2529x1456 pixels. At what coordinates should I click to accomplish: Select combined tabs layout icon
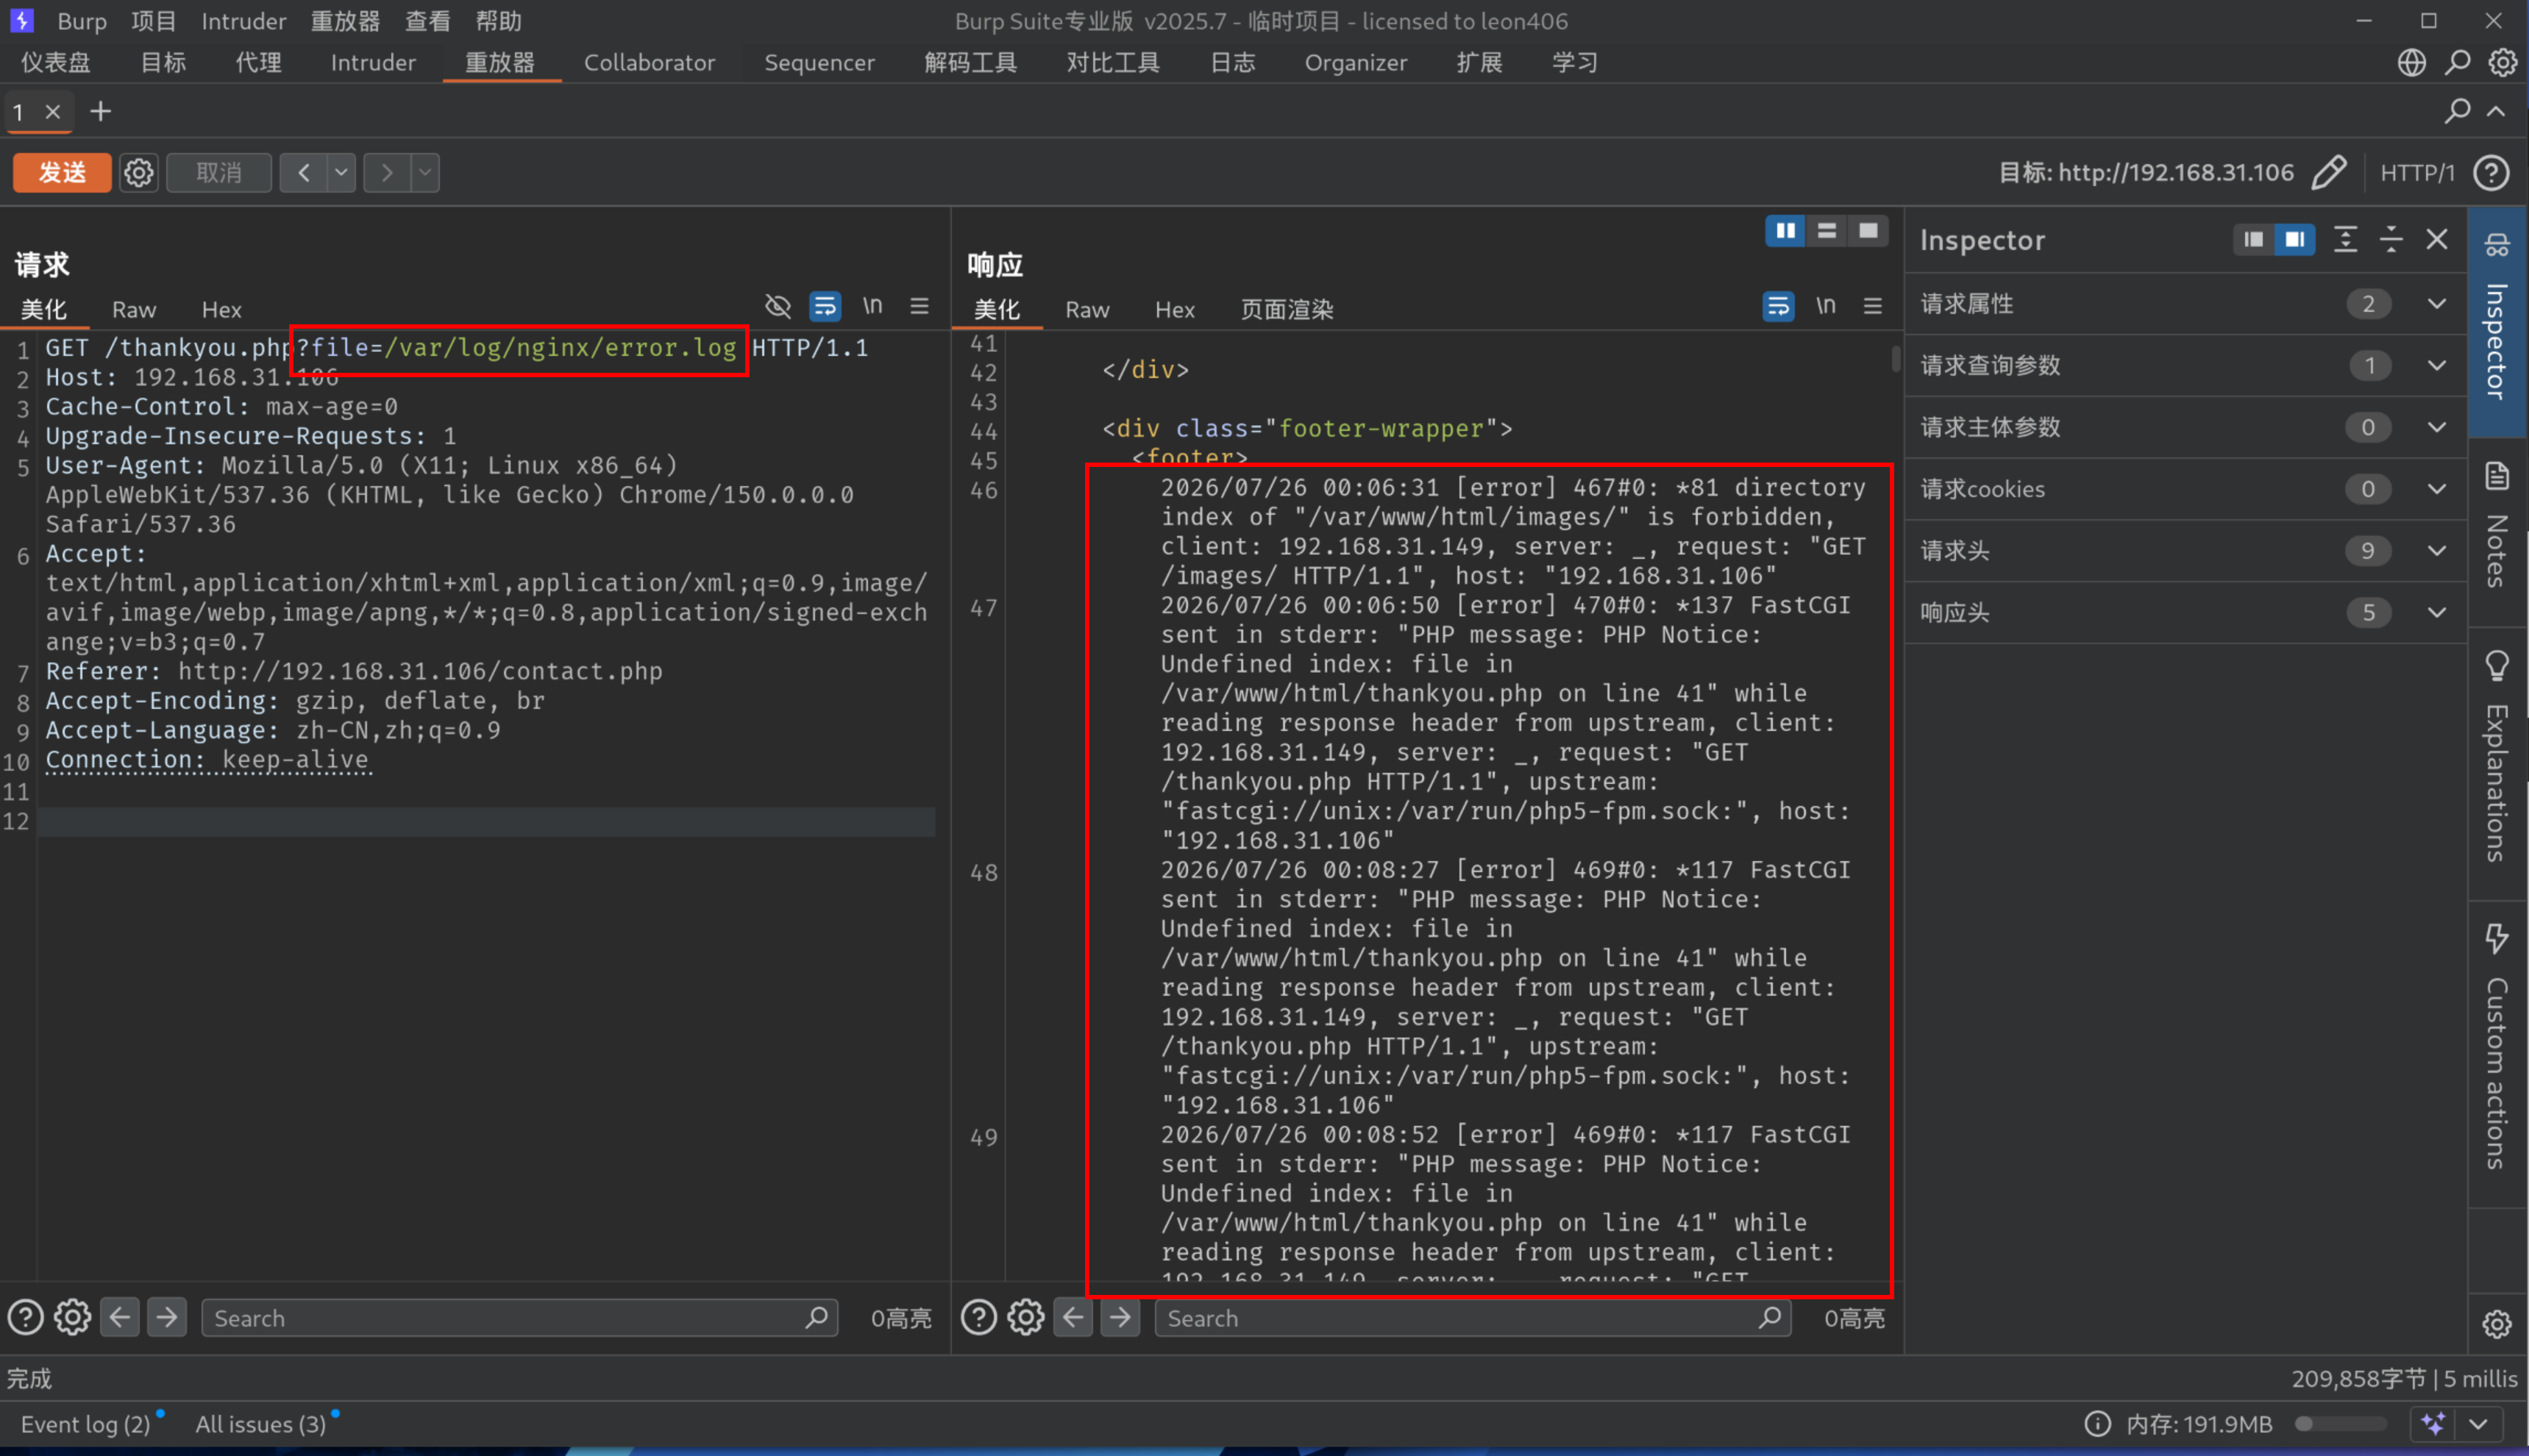(1867, 231)
